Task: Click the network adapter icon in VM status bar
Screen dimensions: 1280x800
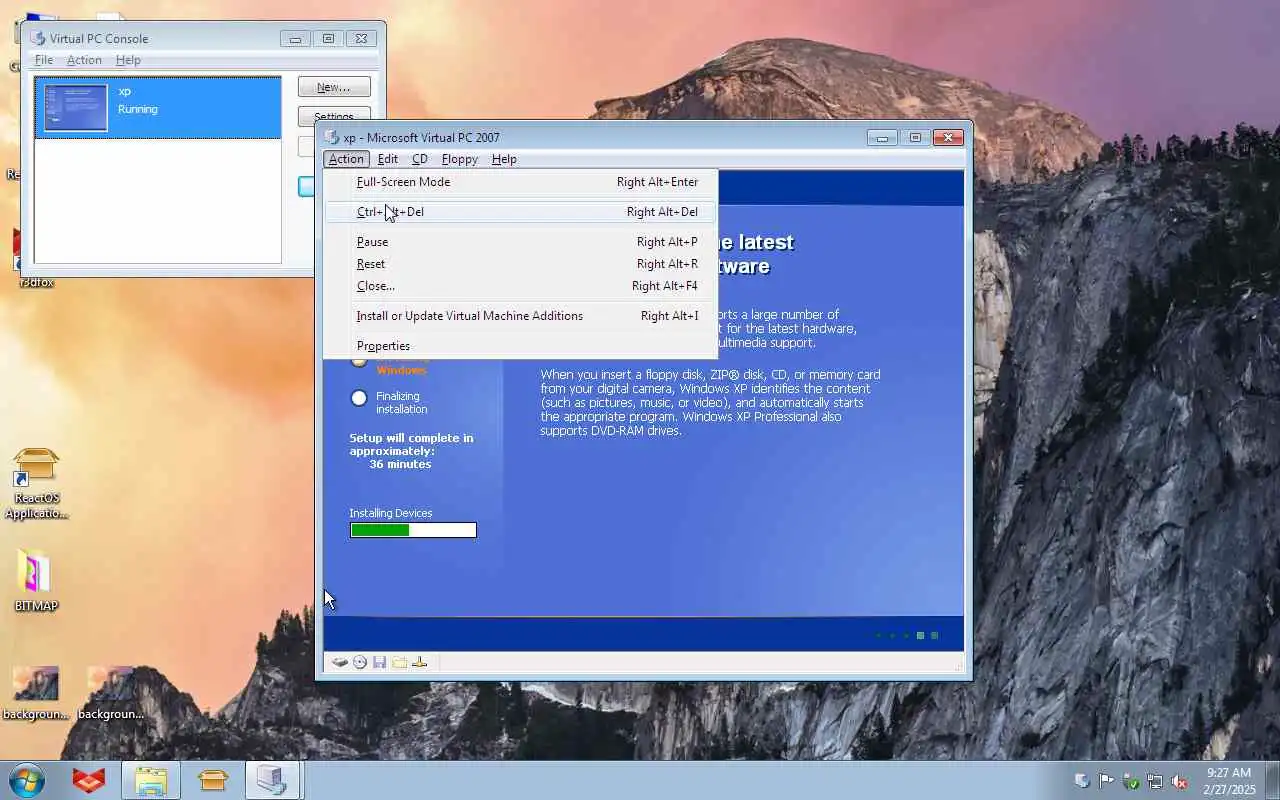Action: (419, 662)
